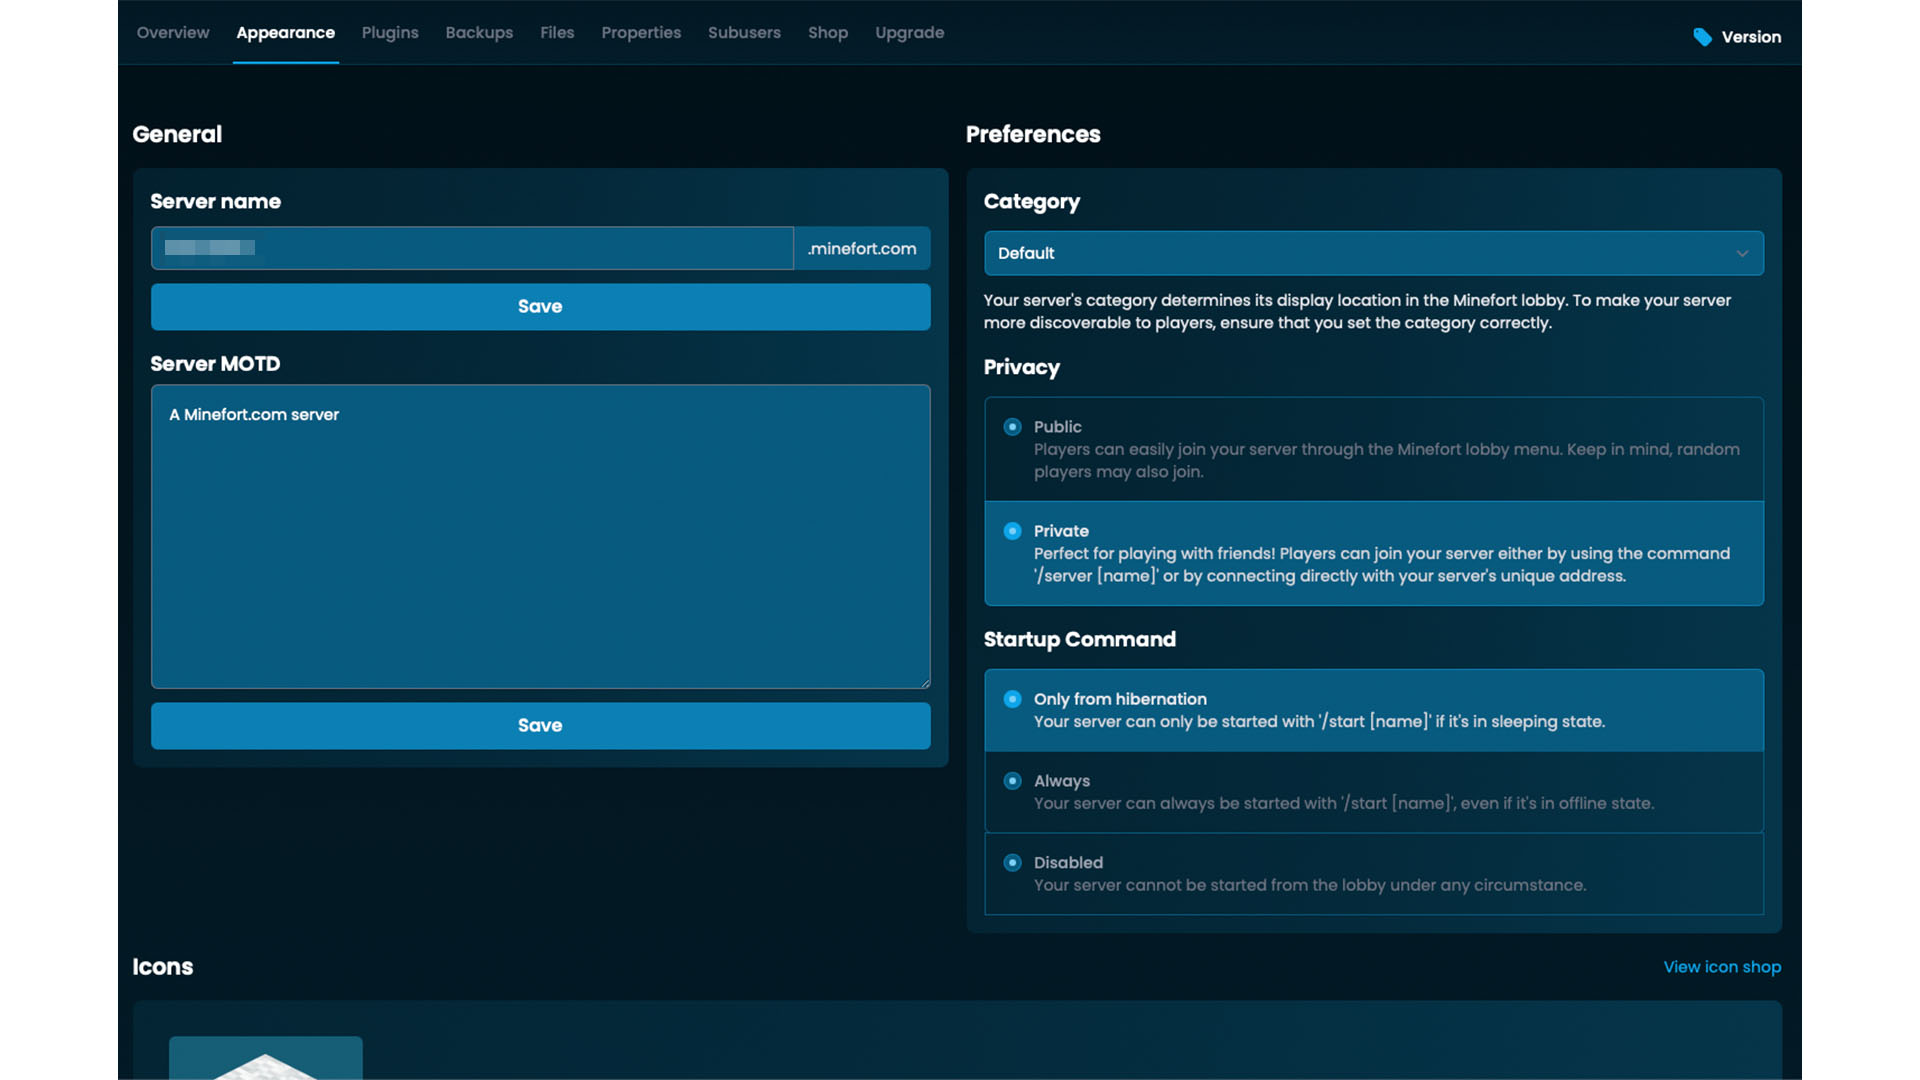This screenshot has width=1920, height=1080.
Task: Open the Upgrade tab
Action: click(909, 33)
